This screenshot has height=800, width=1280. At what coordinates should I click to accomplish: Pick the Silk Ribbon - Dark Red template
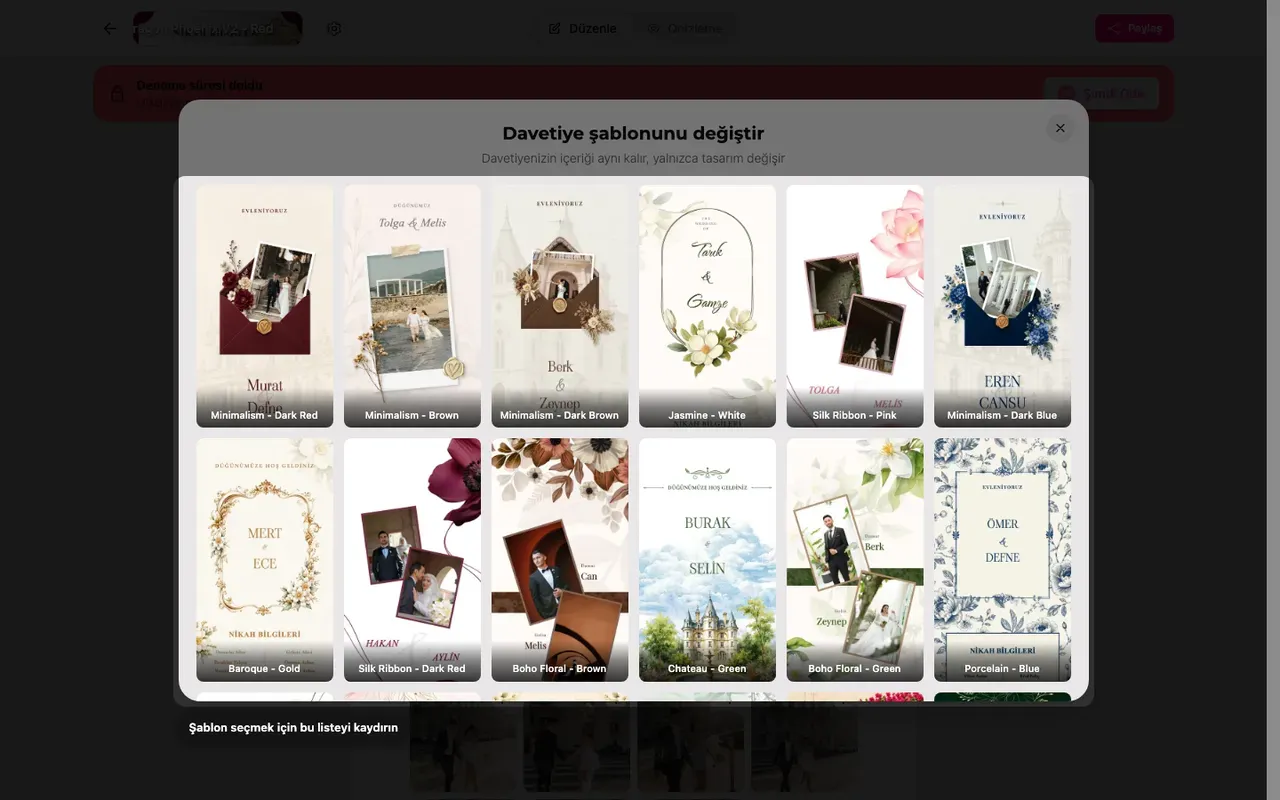click(412, 560)
